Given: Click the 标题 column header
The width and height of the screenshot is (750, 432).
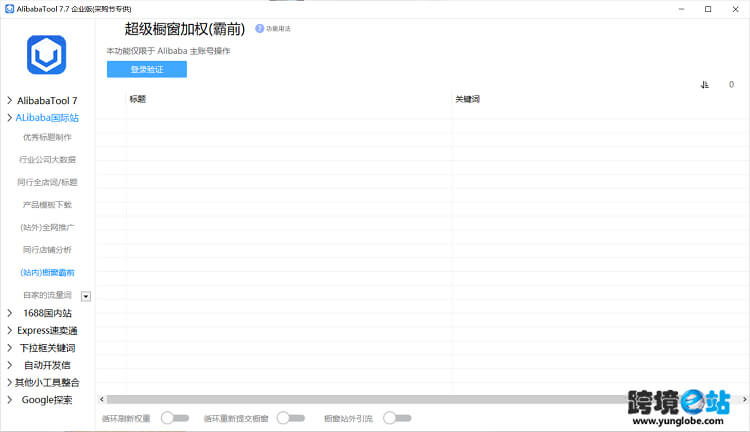Looking at the screenshot, I should [138, 99].
